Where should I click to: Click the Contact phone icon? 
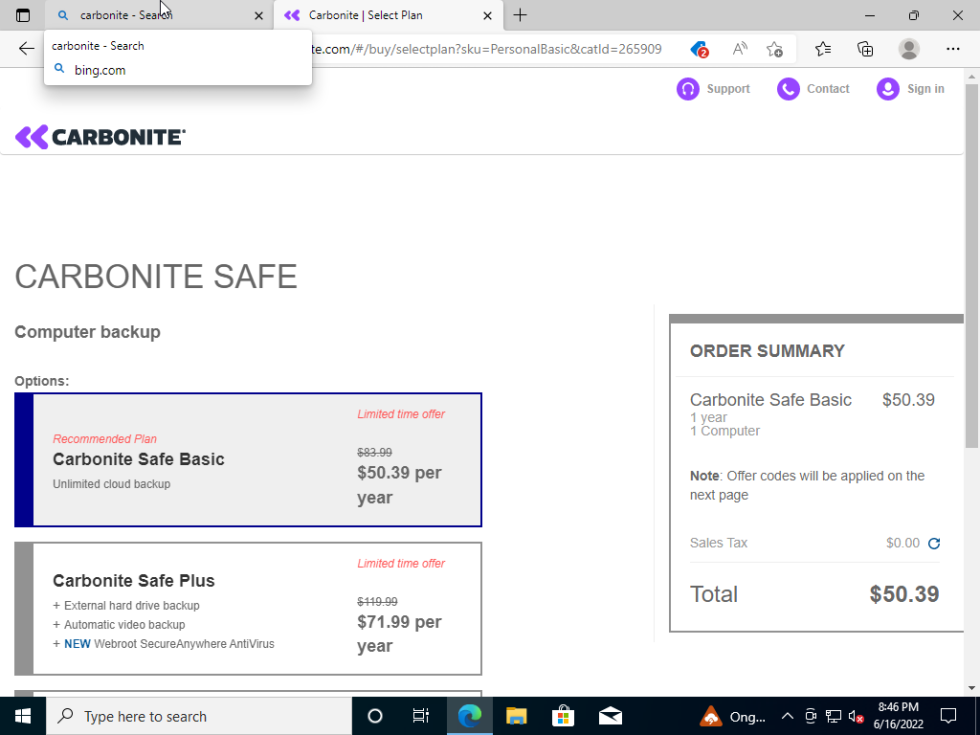pos(788,89)
